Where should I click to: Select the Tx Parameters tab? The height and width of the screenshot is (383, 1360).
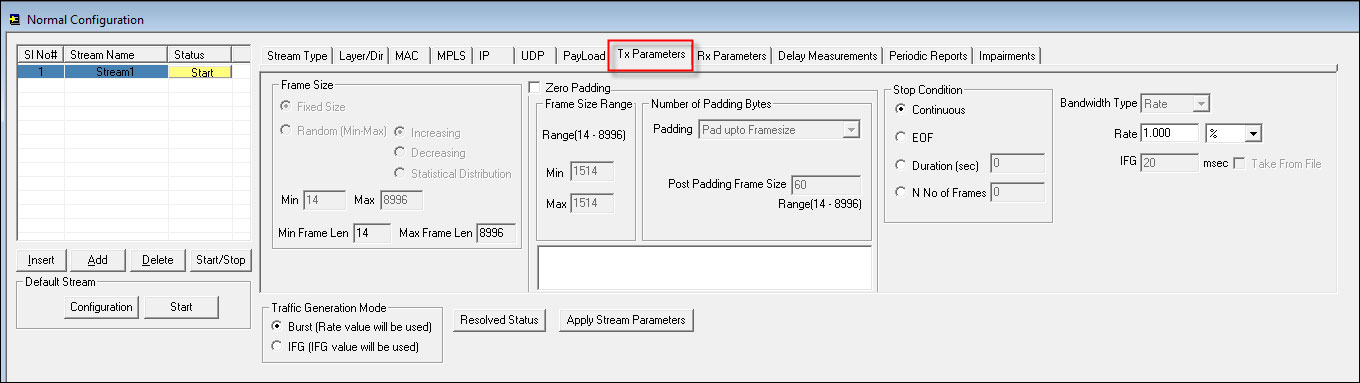651,54
